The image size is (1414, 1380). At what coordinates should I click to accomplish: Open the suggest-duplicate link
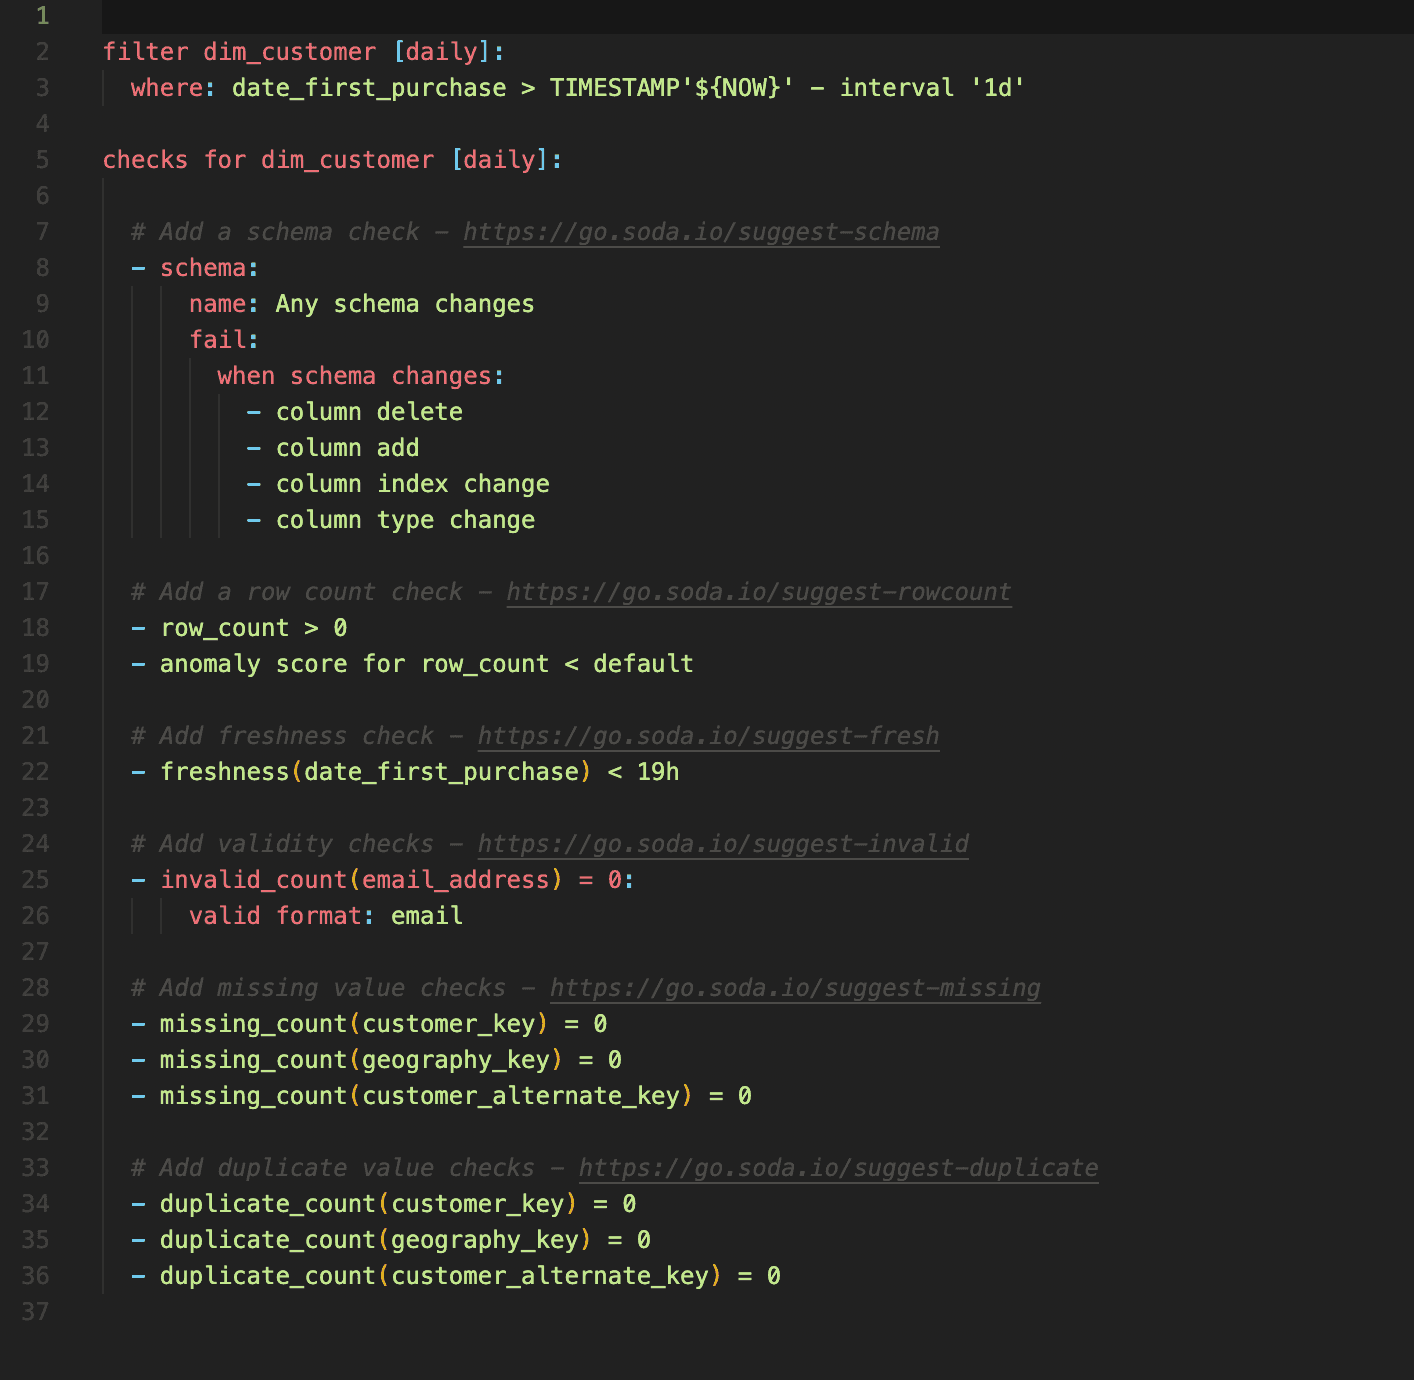tap(838, 1168)
